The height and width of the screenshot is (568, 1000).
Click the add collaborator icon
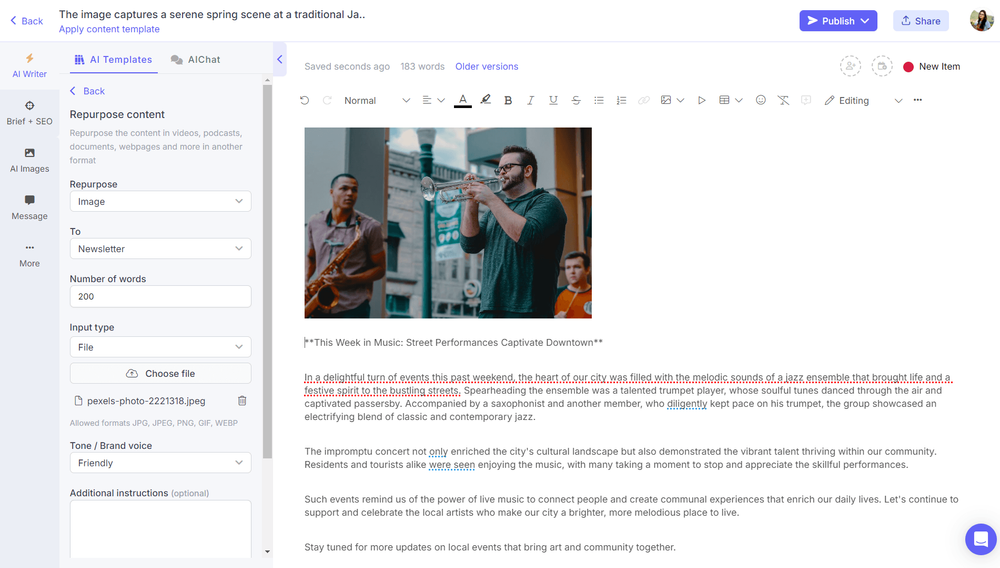pyautogui.click(x=850, y=66)
